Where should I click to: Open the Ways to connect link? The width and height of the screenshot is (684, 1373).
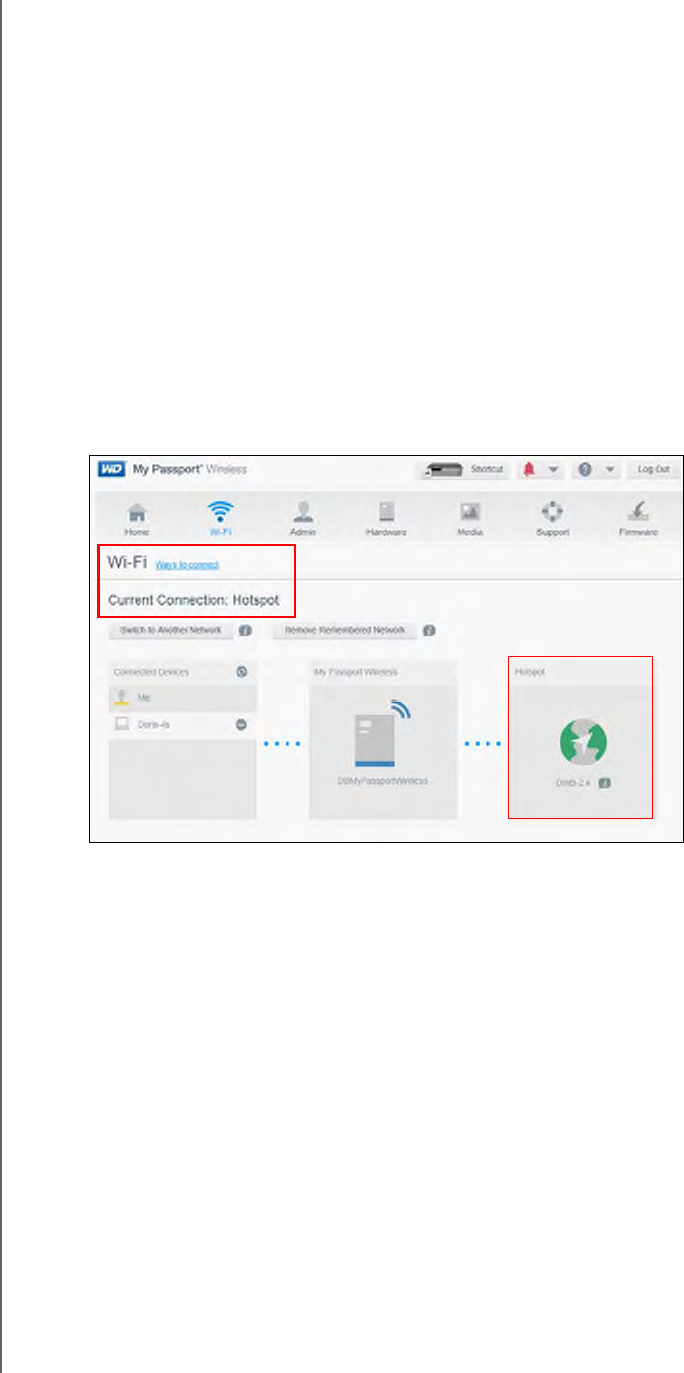coord(187,565)
